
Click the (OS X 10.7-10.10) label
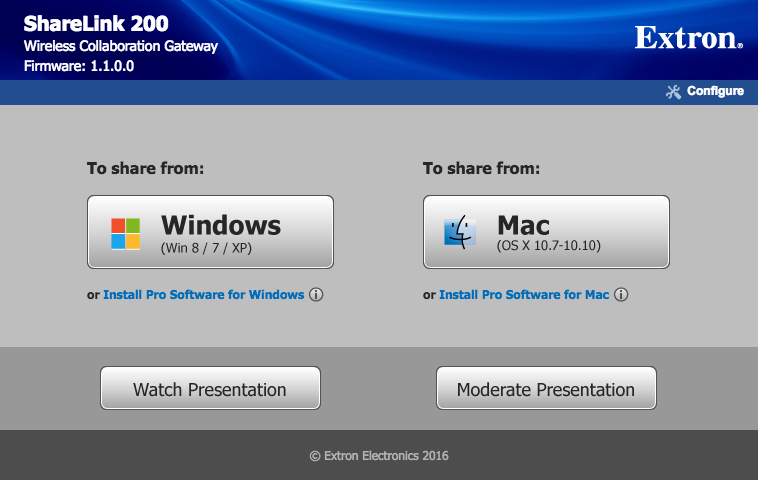[x=549, y=246]
